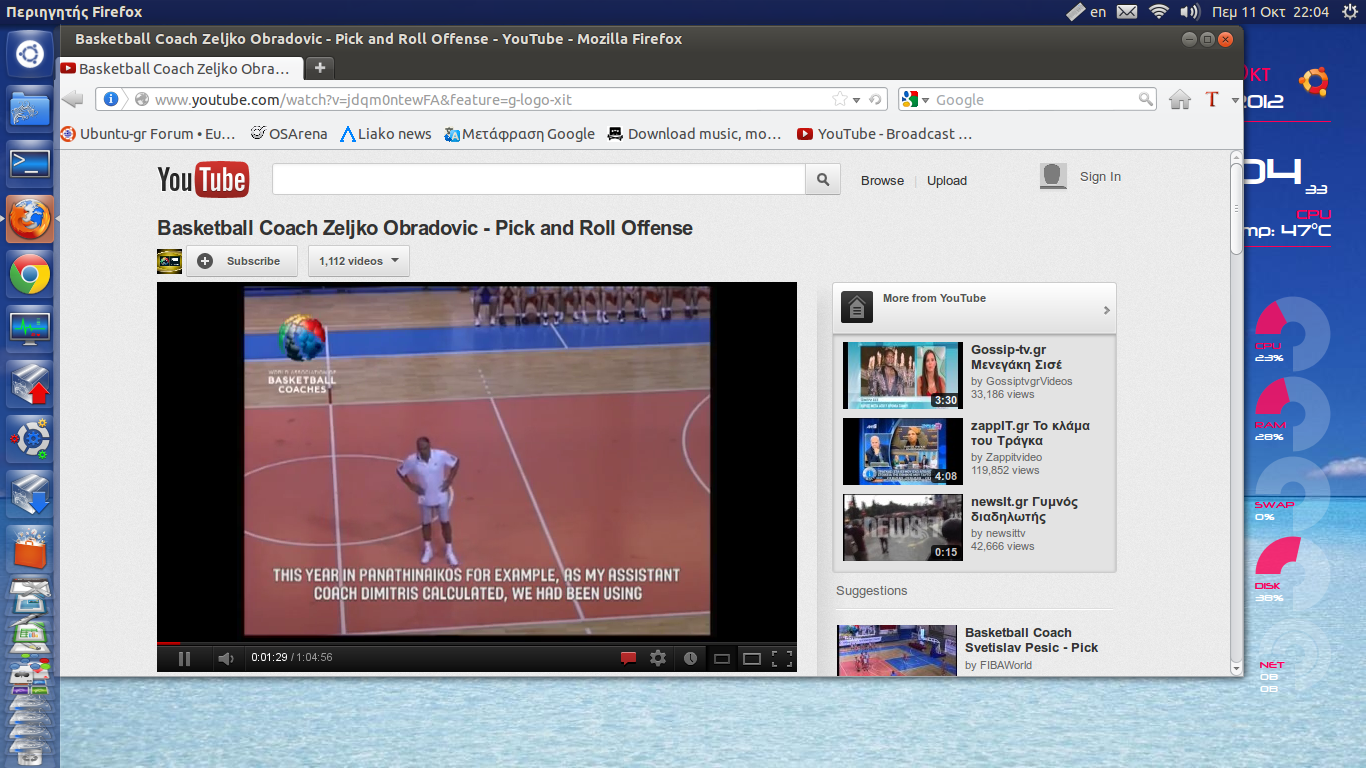Click the YouTube search magnifier button
This screenshot has height=768, width=1366.
coord(822,180)
